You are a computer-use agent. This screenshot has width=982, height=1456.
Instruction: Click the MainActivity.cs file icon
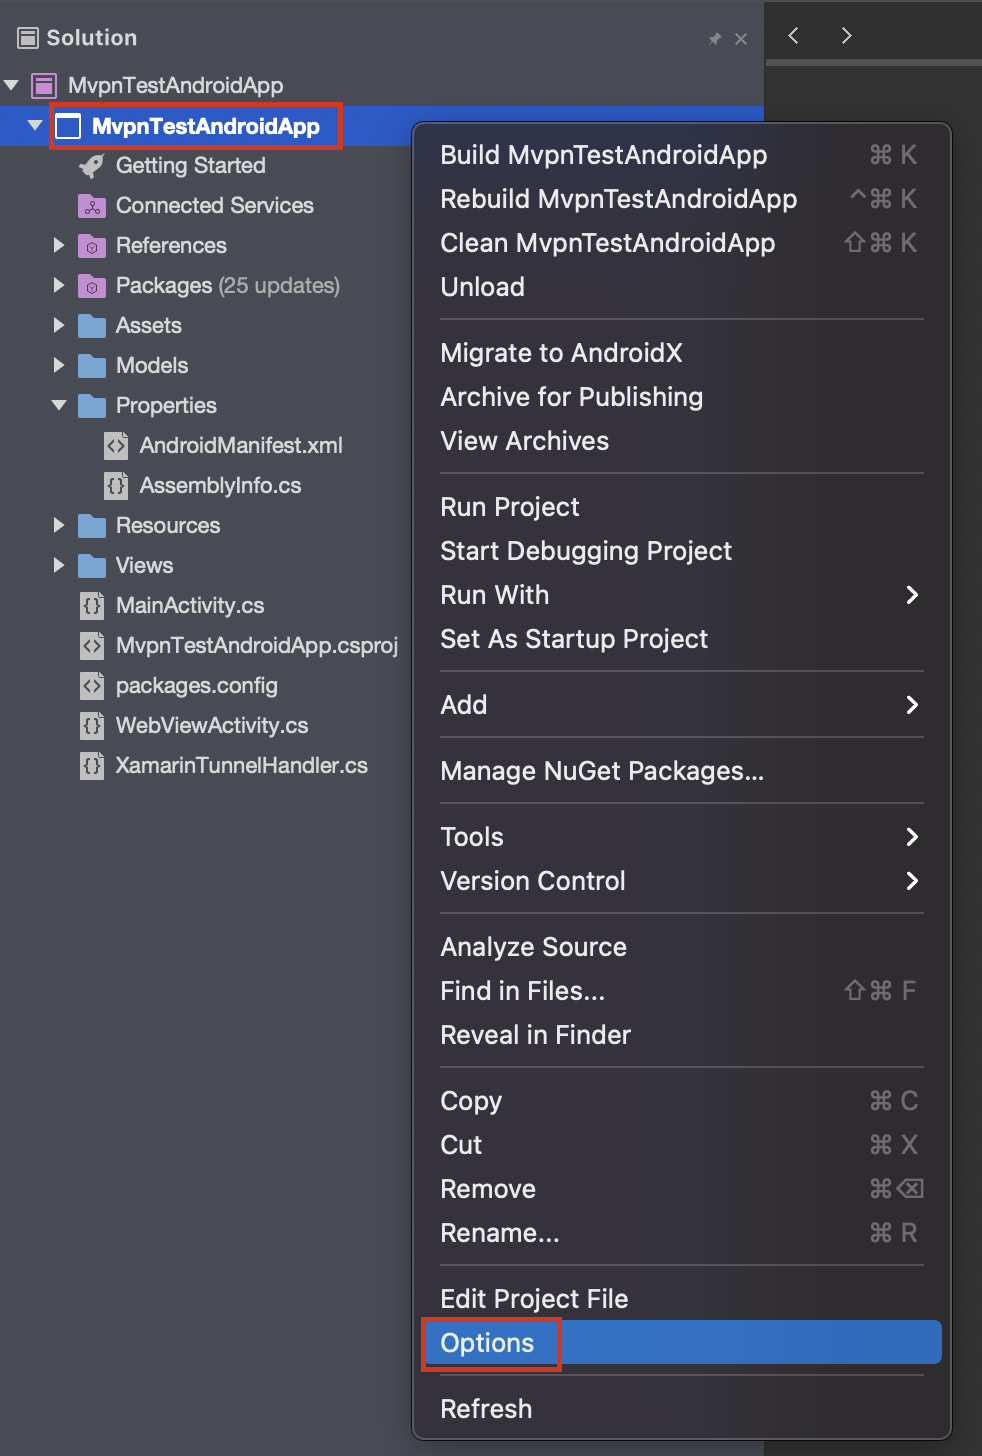click(92, 606)
